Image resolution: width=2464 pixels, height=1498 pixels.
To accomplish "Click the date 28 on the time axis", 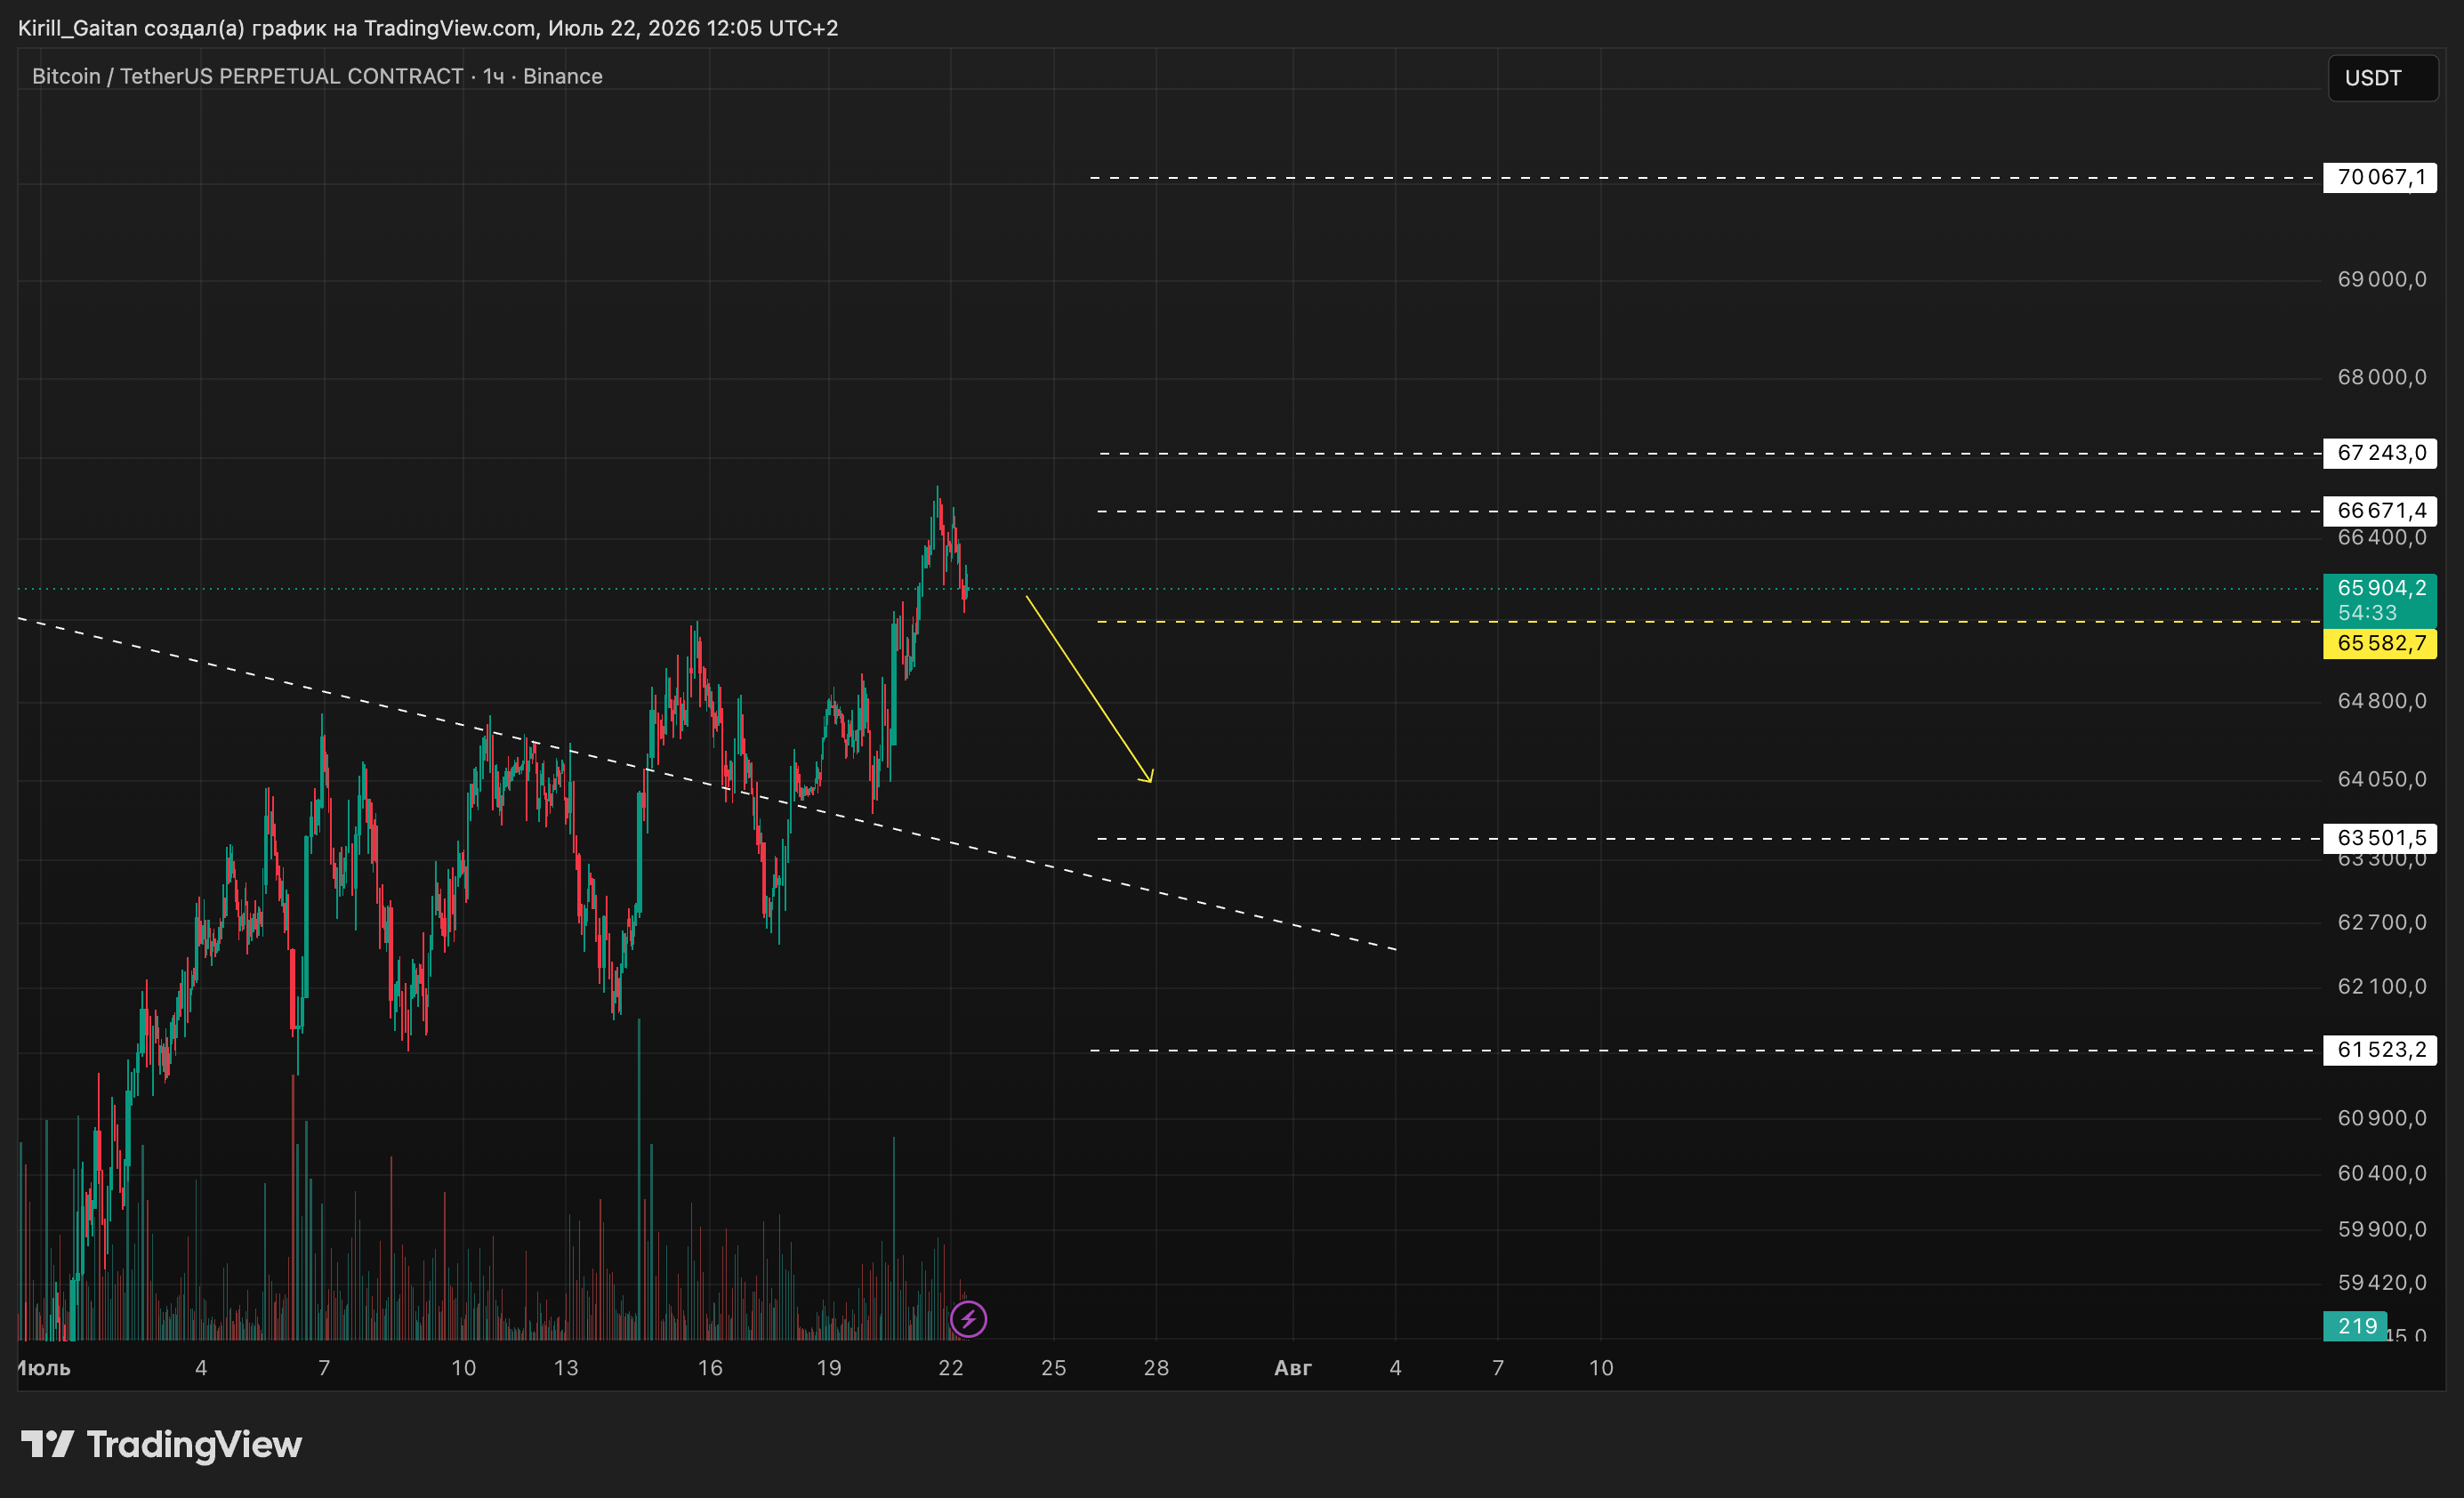I will [1156, 1368].
